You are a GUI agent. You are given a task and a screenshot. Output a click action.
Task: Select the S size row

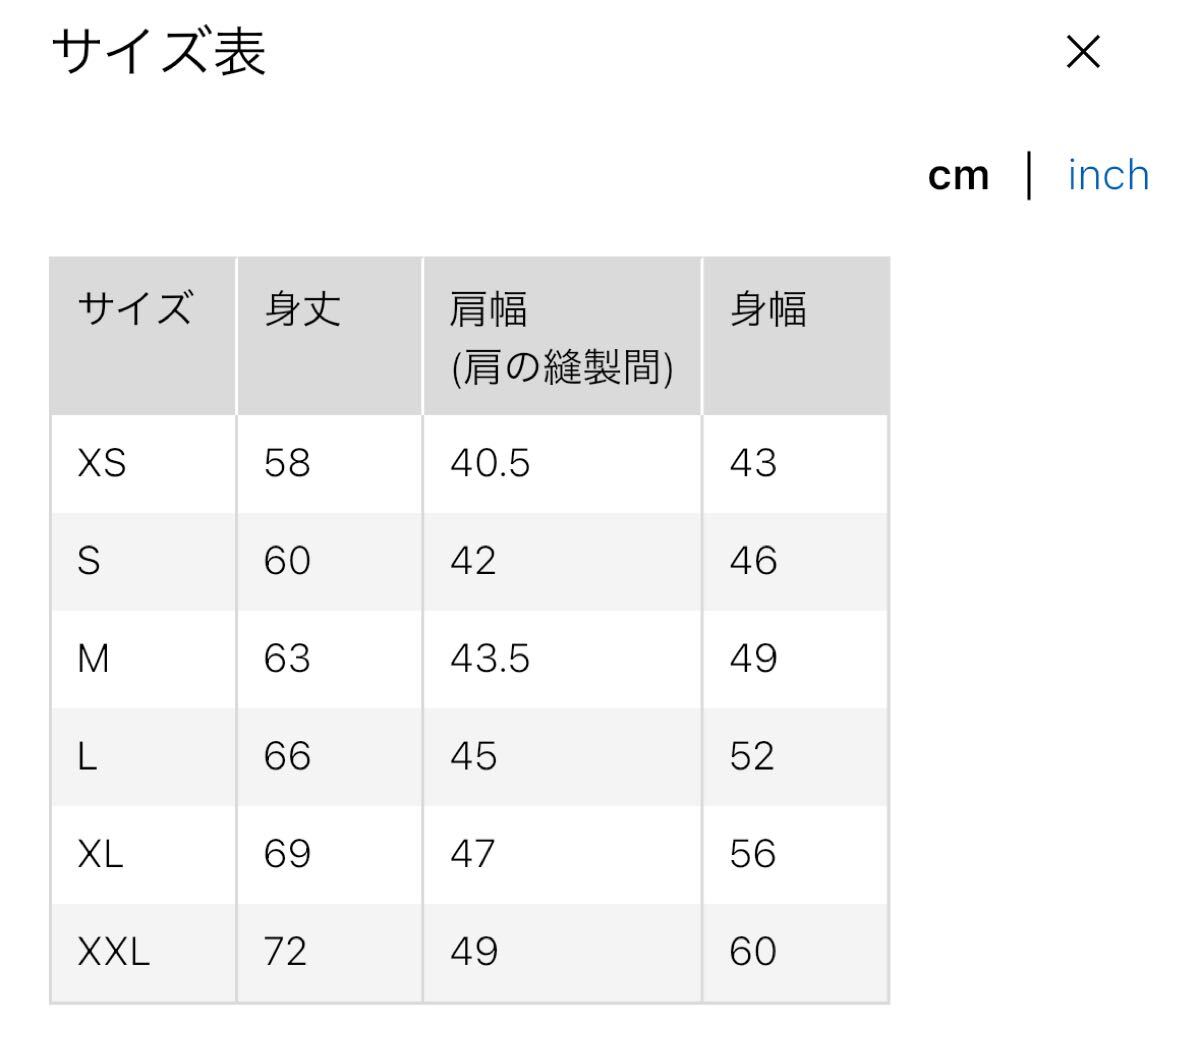pyautogui.click(x=90, y=562)
